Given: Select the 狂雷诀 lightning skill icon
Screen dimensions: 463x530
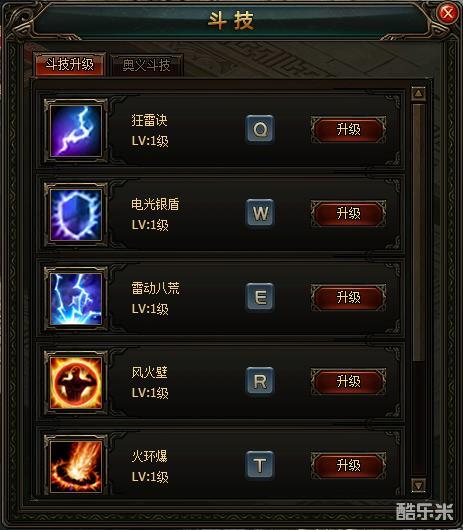Looking at the screenshot, I should 76,131.
